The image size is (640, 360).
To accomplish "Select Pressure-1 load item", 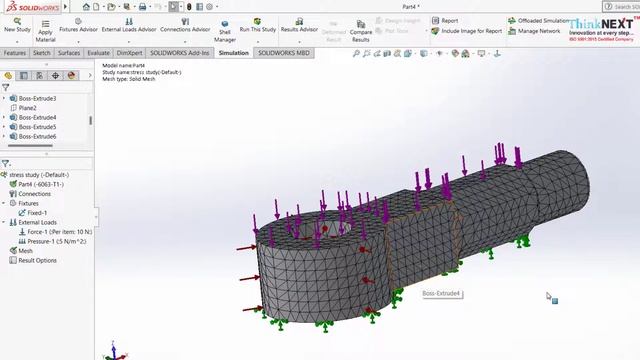I will [53, 241].
